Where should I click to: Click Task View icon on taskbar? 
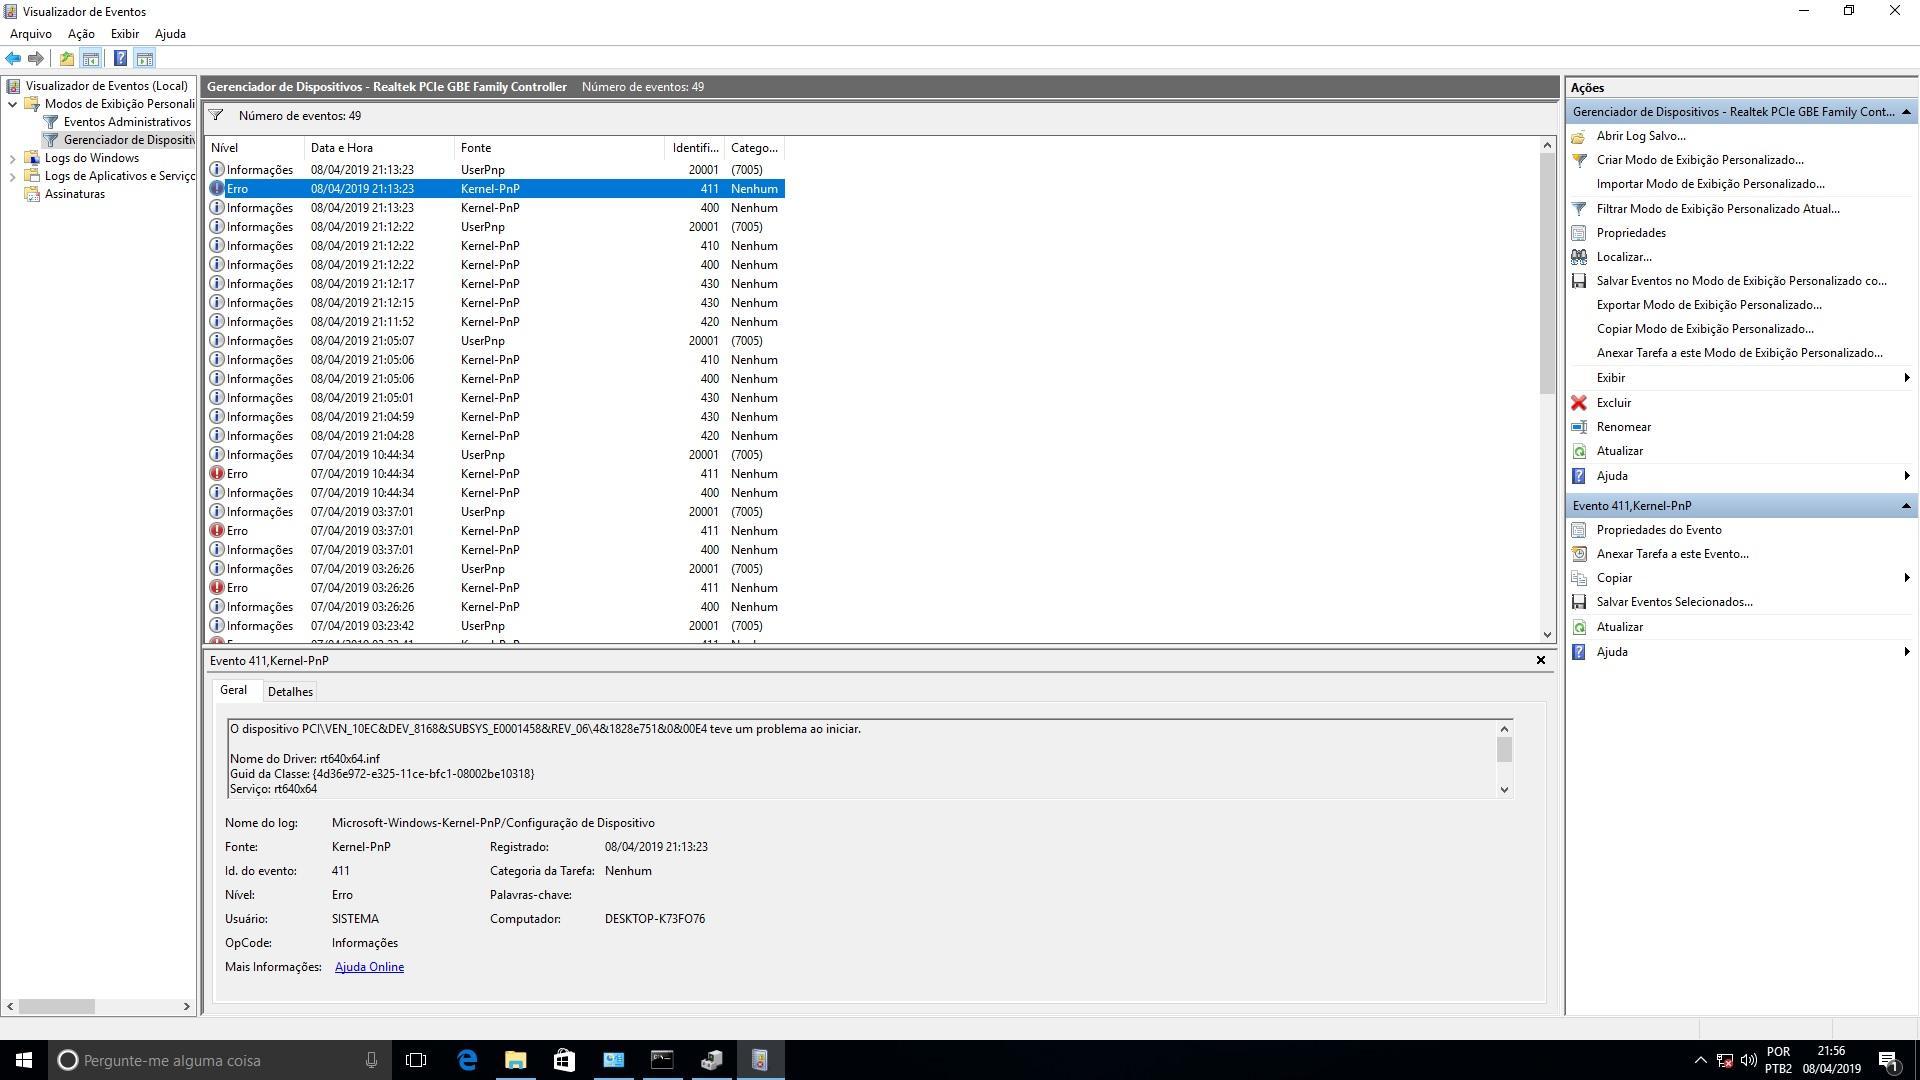416,1060
